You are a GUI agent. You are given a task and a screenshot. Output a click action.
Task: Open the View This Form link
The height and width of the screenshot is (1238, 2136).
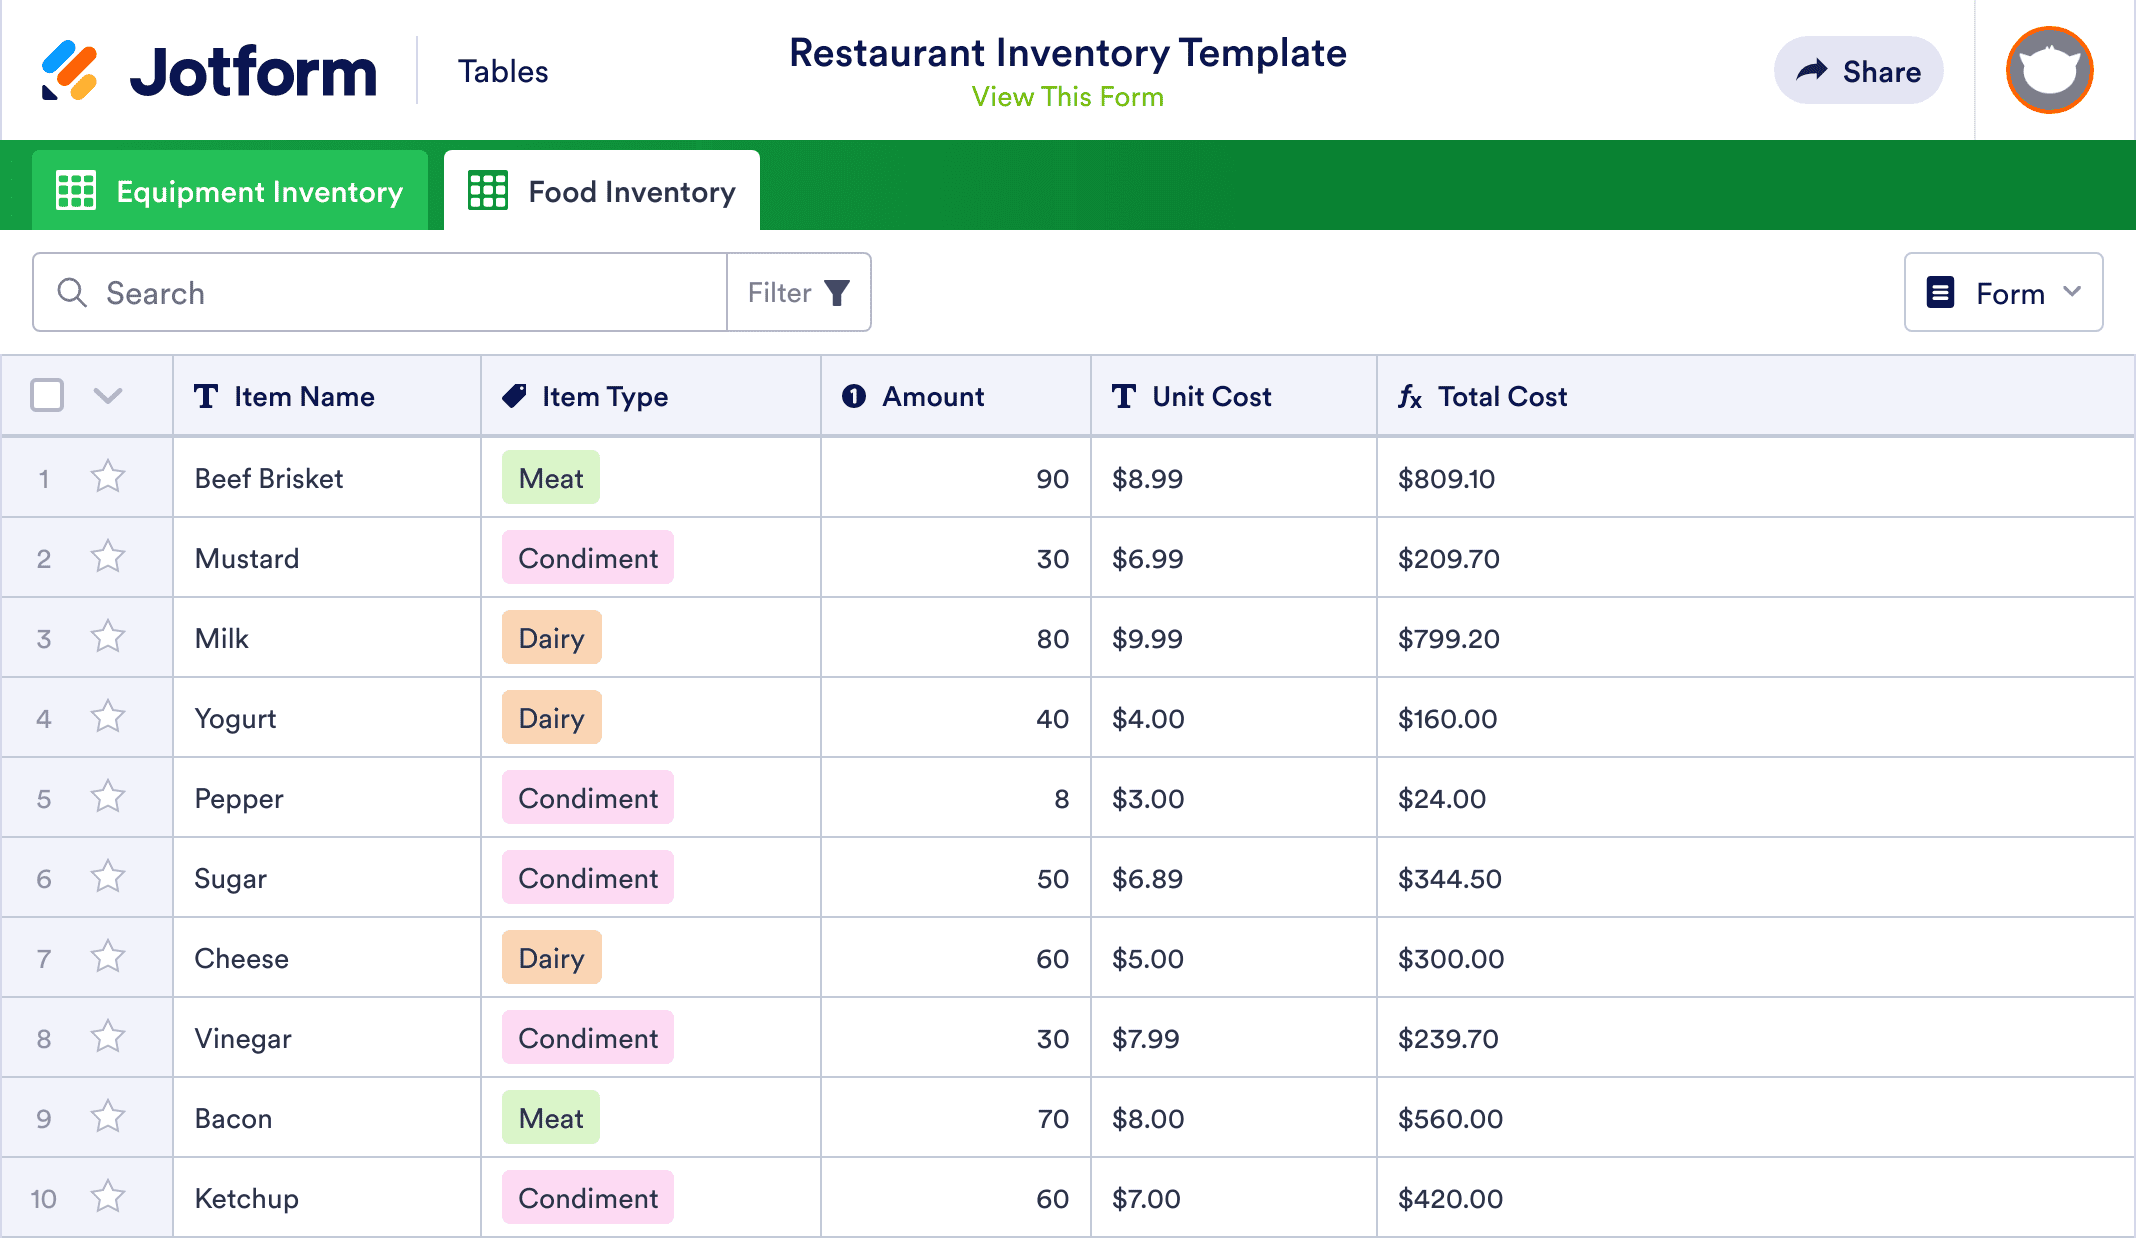(1067, 97)
